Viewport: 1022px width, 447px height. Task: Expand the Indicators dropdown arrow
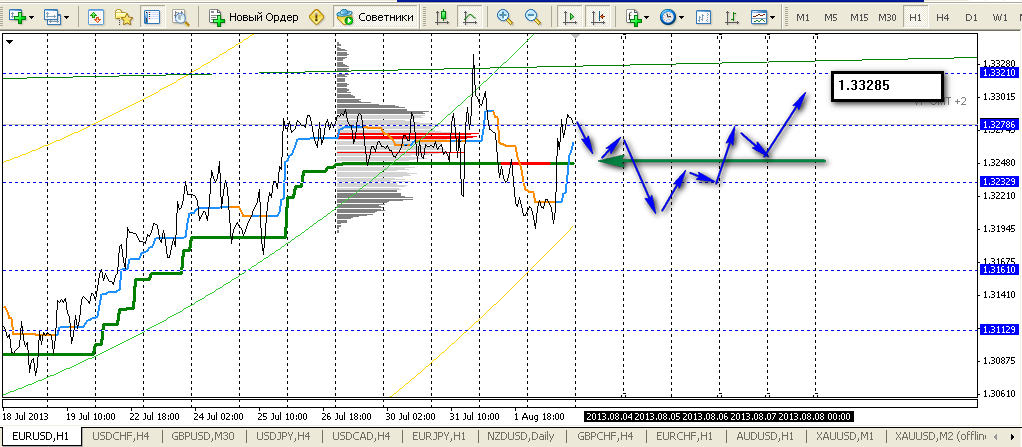pos(646,18)
